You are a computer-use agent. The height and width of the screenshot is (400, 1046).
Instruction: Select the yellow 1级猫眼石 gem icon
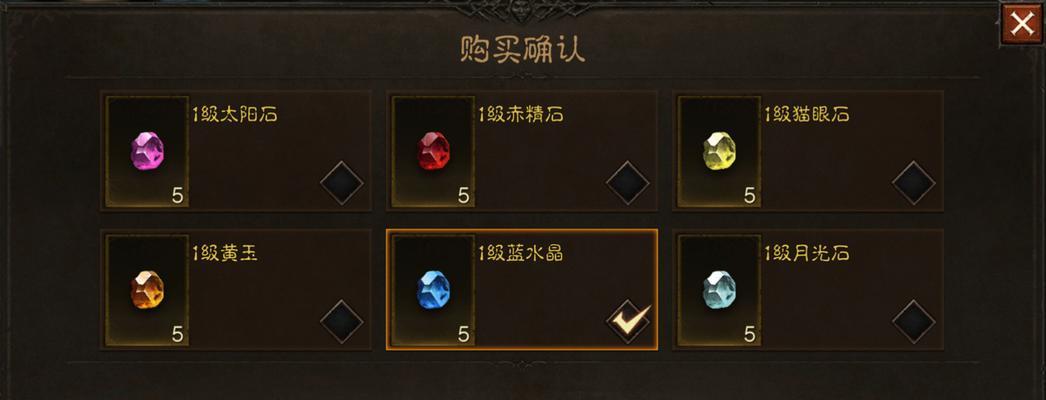tap(719, 151)
